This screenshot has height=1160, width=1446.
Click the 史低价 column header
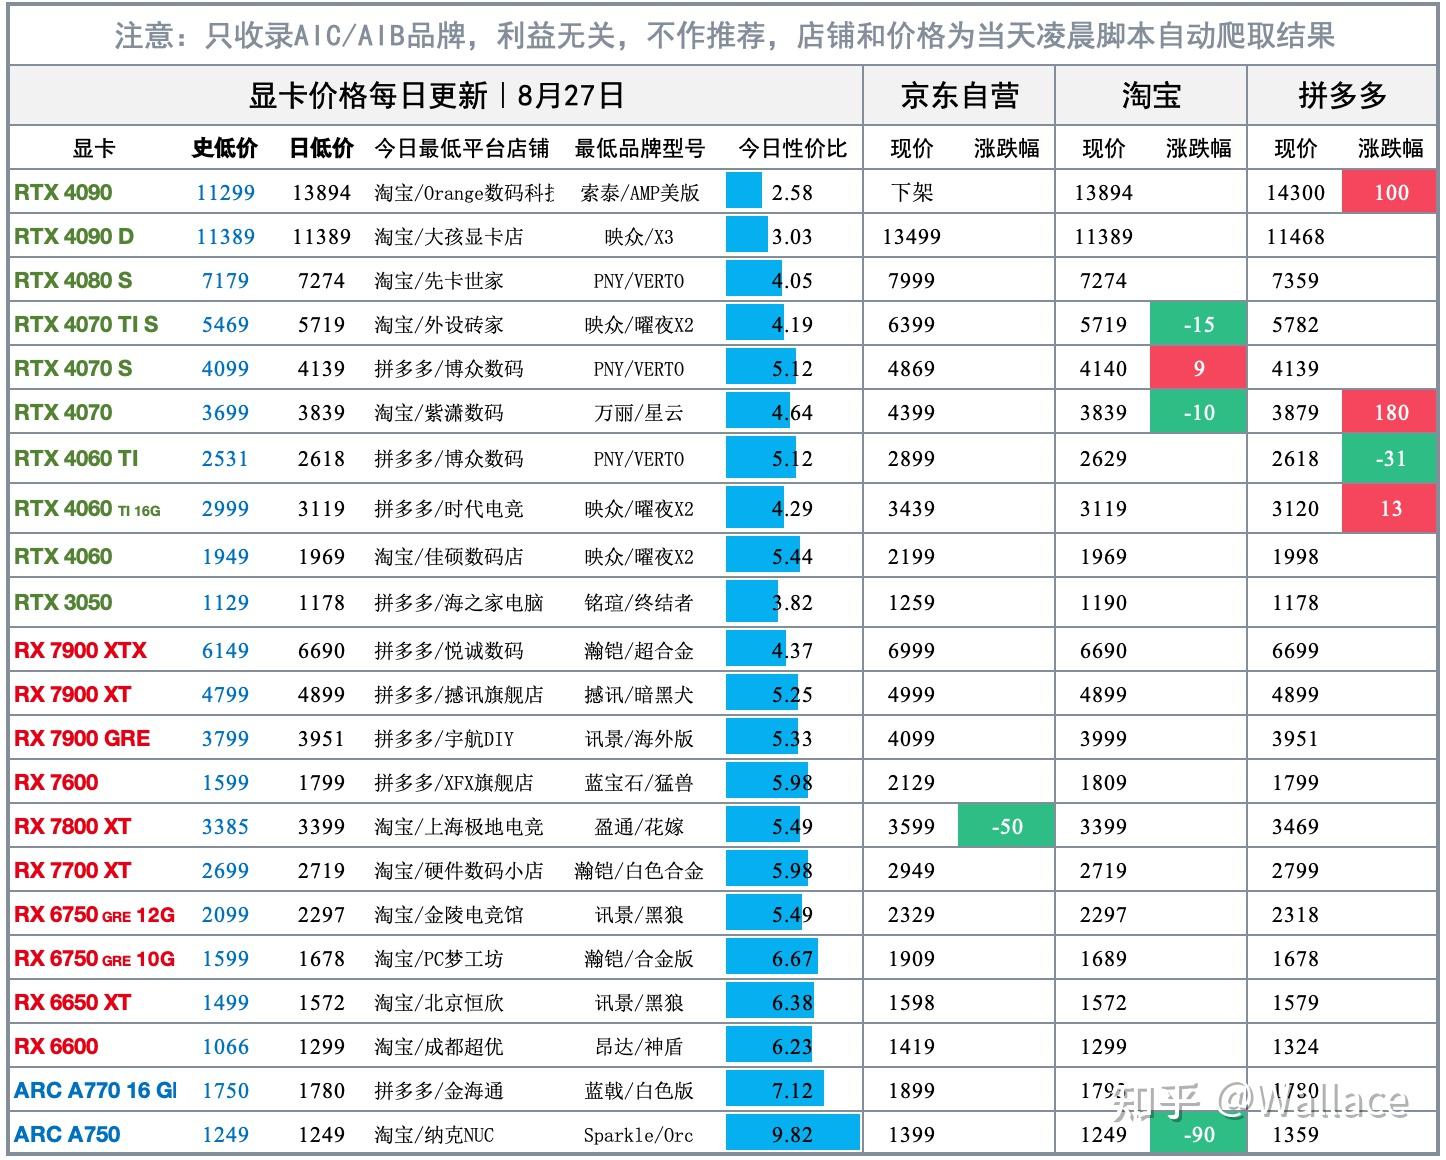coord(225,149)
